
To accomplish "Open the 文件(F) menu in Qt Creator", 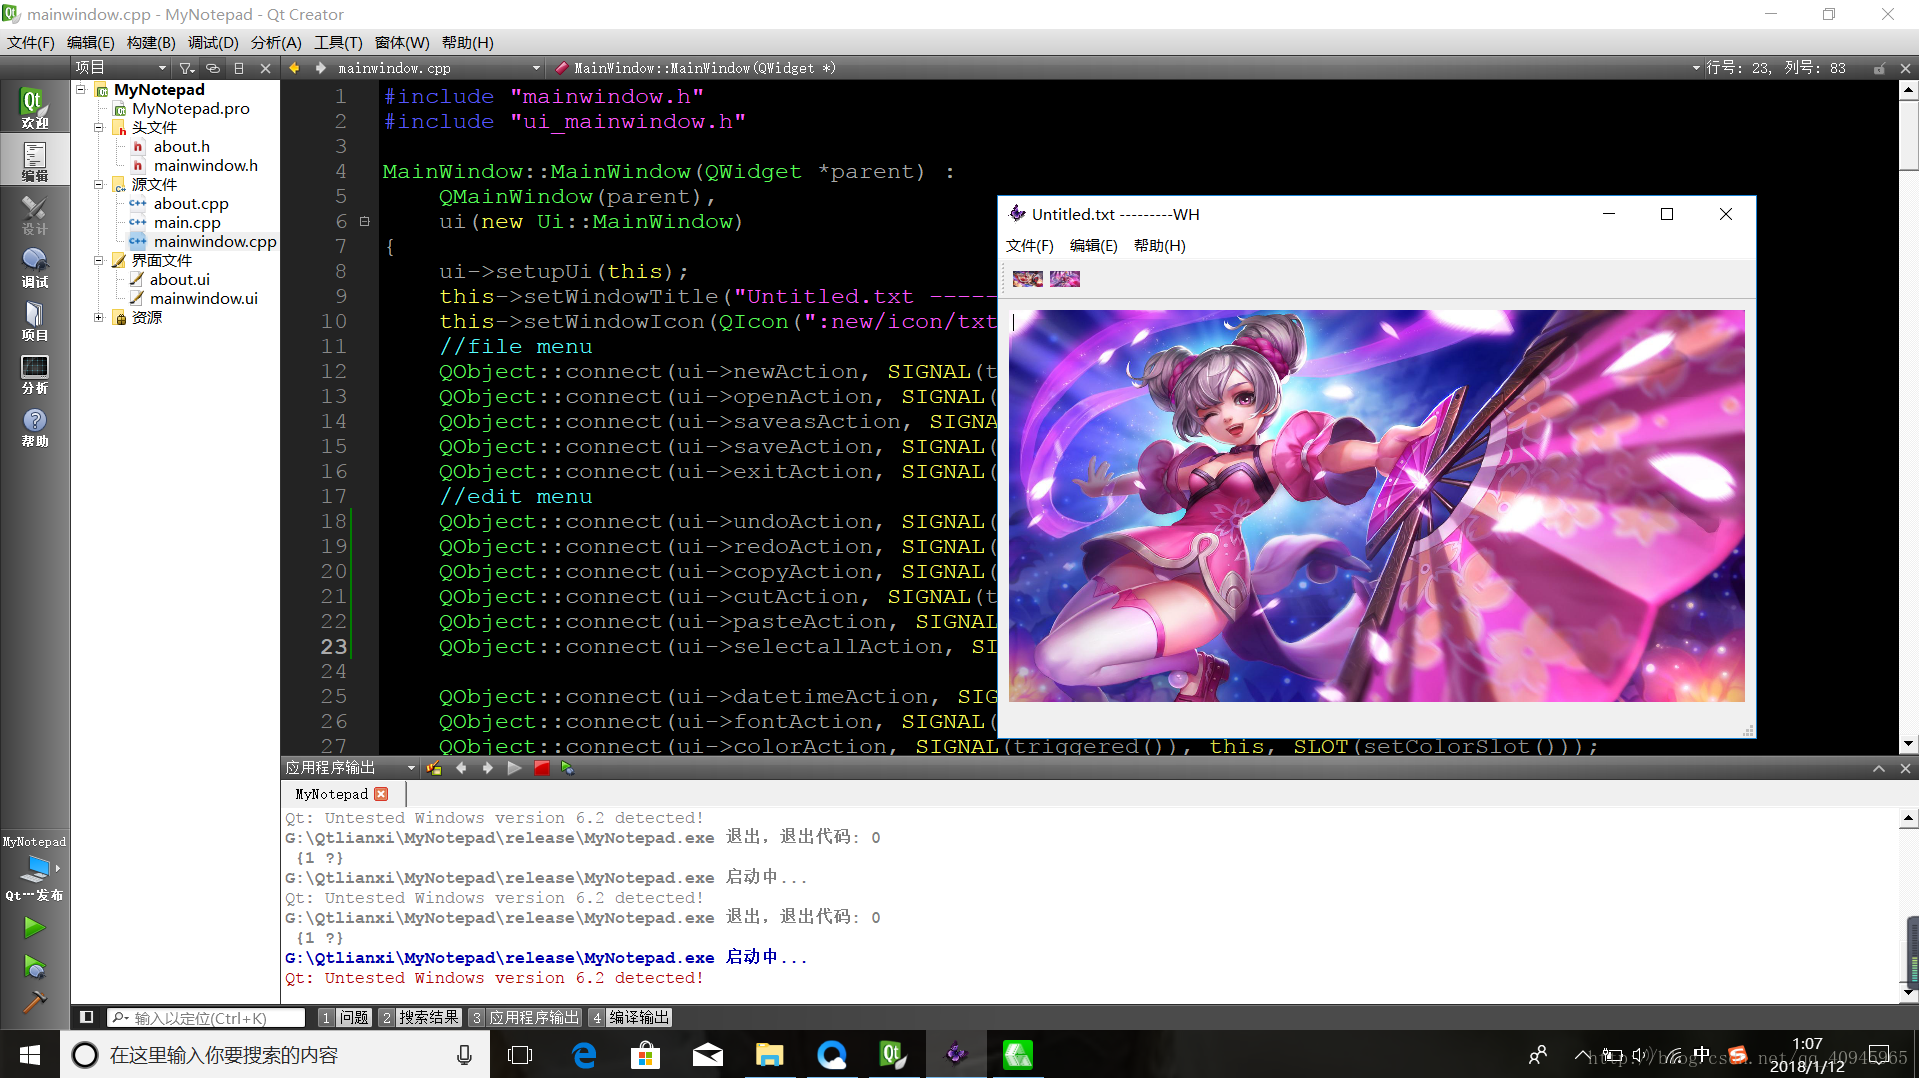I will click(x=31, y=42).
